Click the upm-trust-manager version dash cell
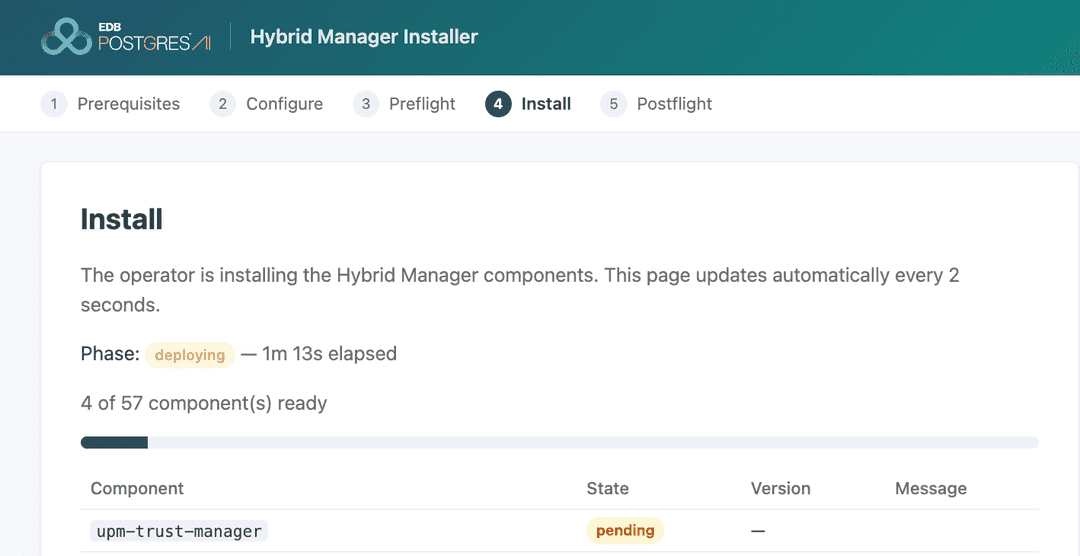 click(x=758, y=531)
